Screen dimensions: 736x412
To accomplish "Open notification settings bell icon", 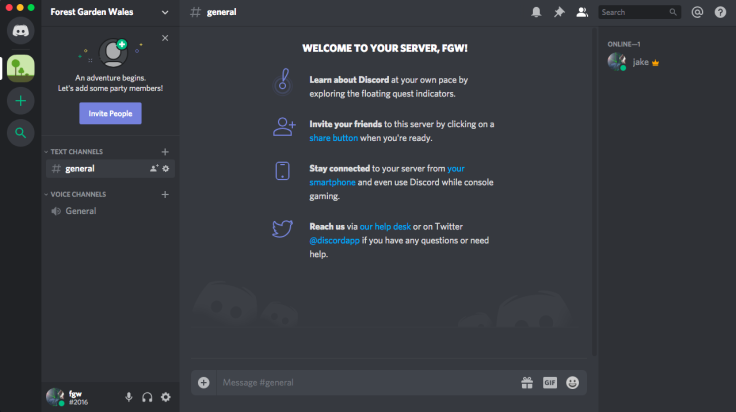I will [x=536, y=12].
